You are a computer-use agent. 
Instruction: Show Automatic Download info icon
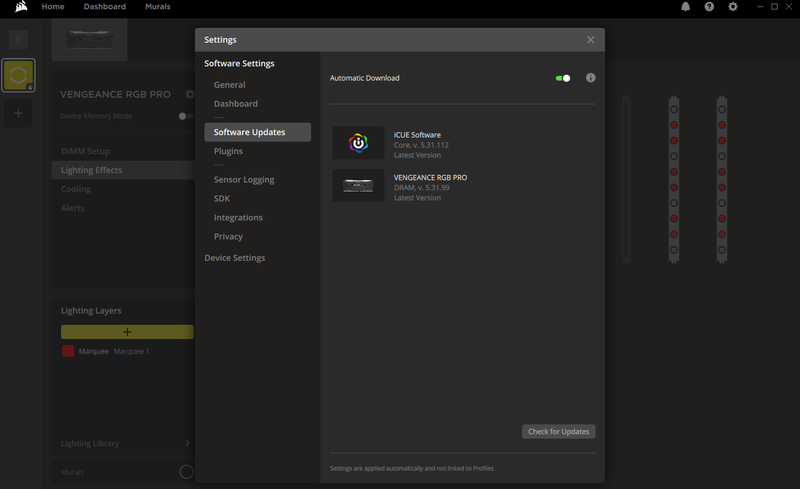click(590, 78)
